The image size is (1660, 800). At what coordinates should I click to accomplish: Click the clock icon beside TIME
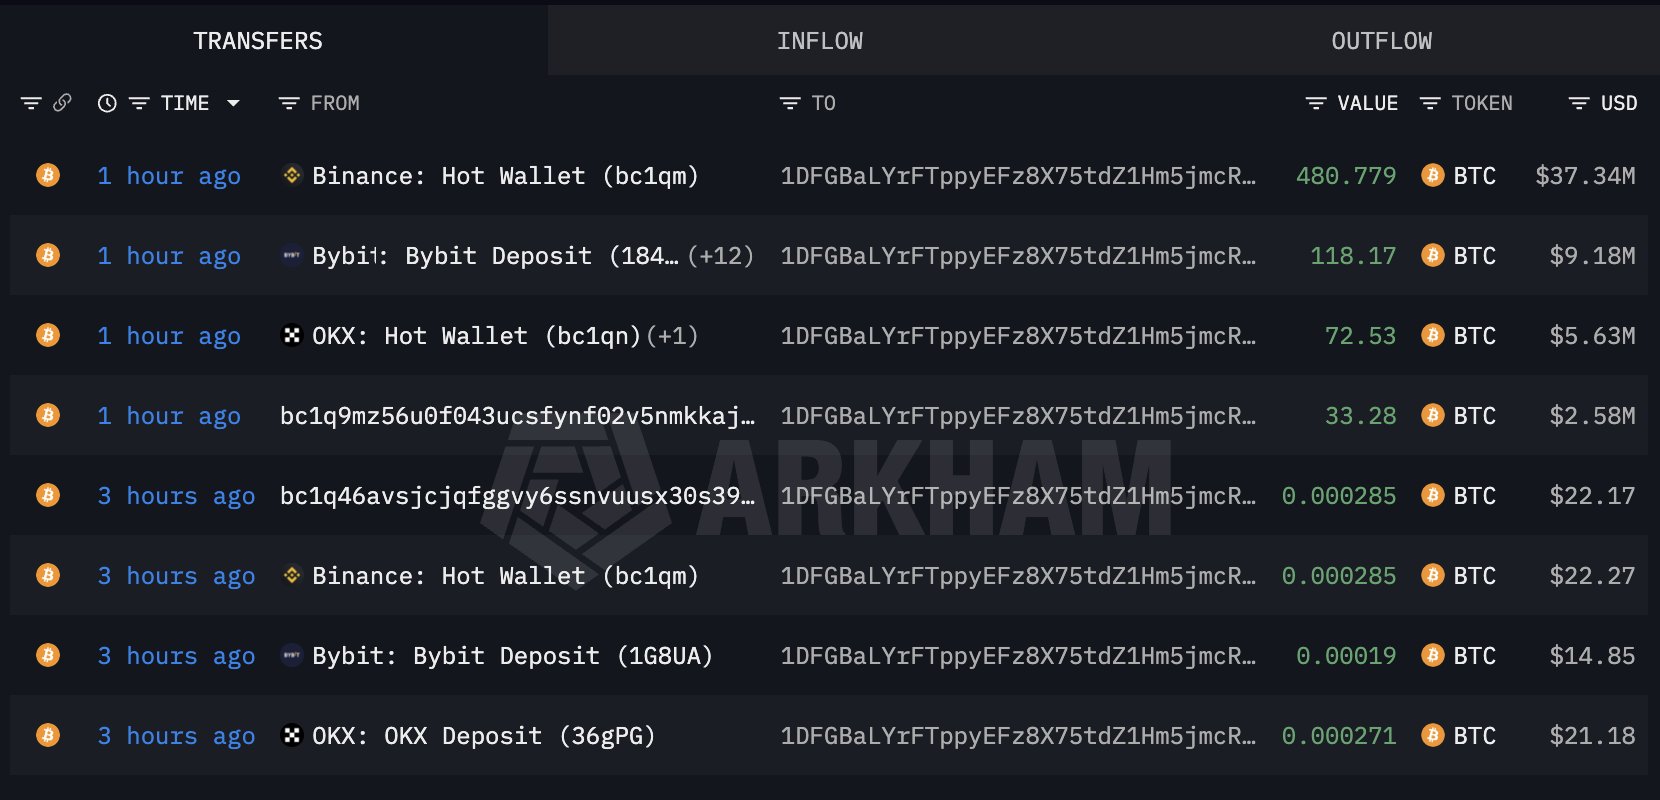(107, 103)
